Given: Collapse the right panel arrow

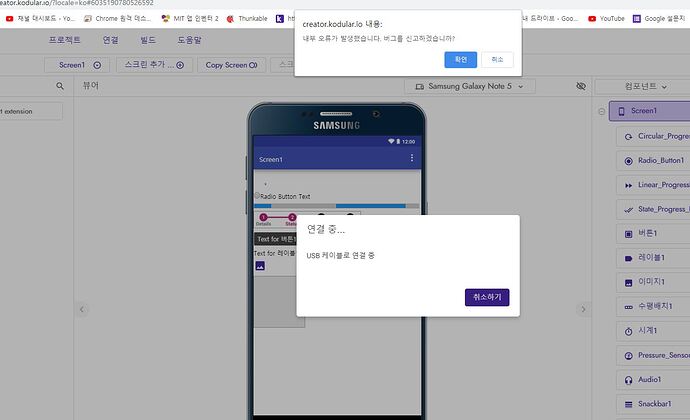Looking at the screenshot, I should point(583,309).
